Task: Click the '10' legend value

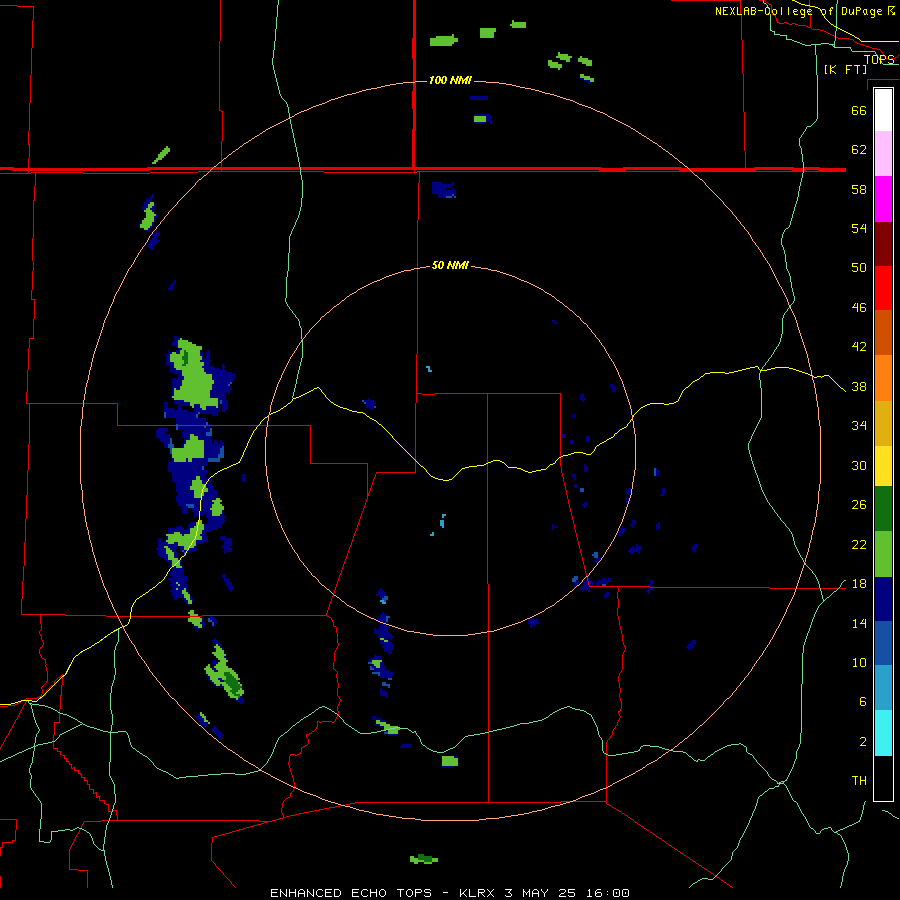Action: coord(859,663)
